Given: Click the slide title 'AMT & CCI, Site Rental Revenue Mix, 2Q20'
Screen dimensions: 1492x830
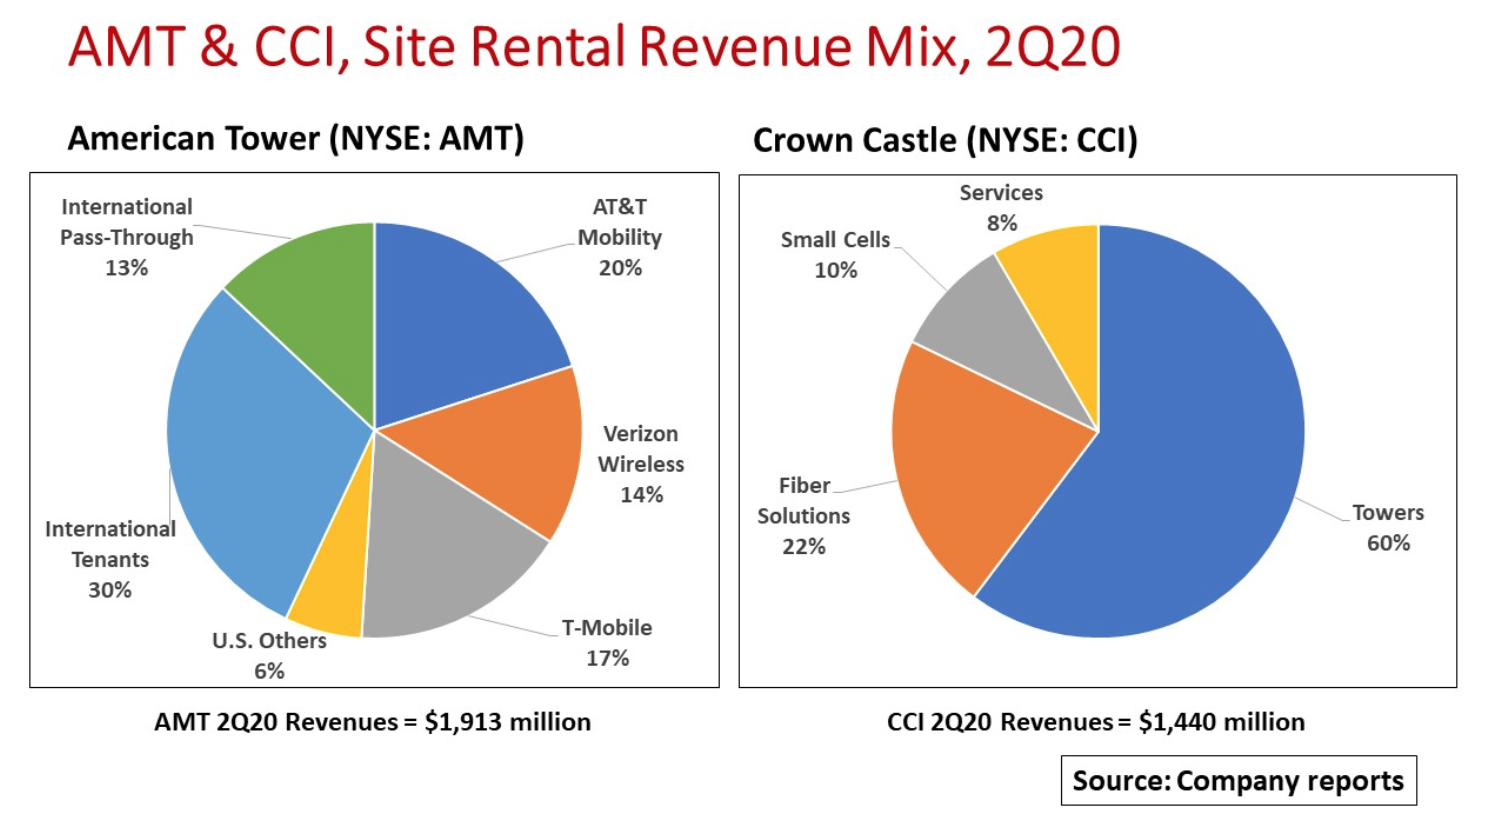Looking at the screenshot, I should [x=595, y=47].
